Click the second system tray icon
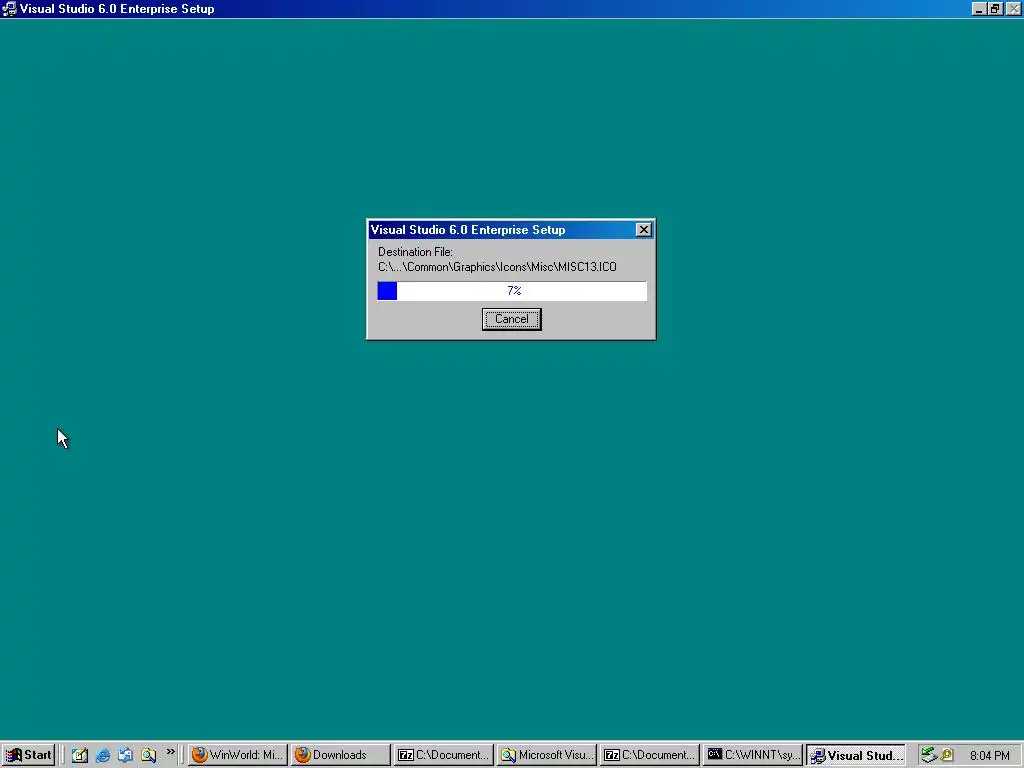Viewport: 1024px width, 768px height. click(946, 755)
